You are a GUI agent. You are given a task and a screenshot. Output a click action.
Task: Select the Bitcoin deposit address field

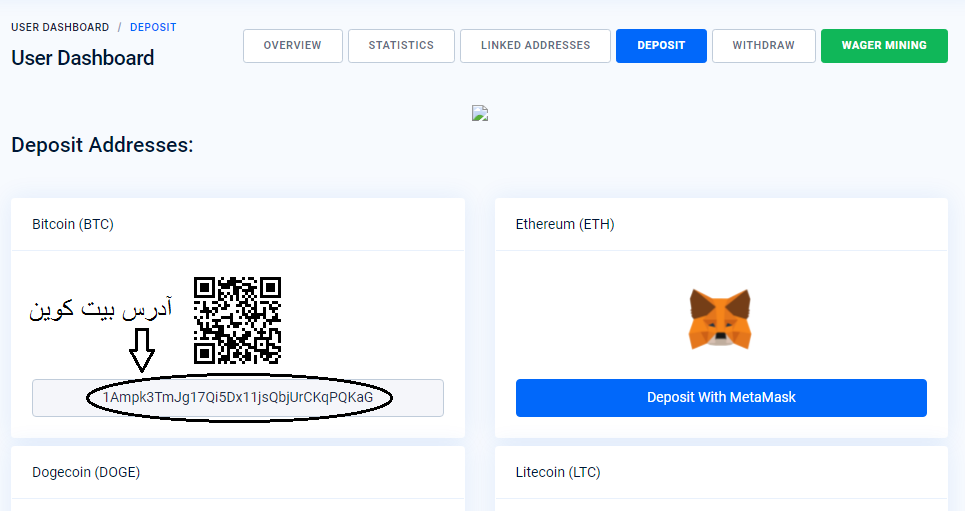238,398
